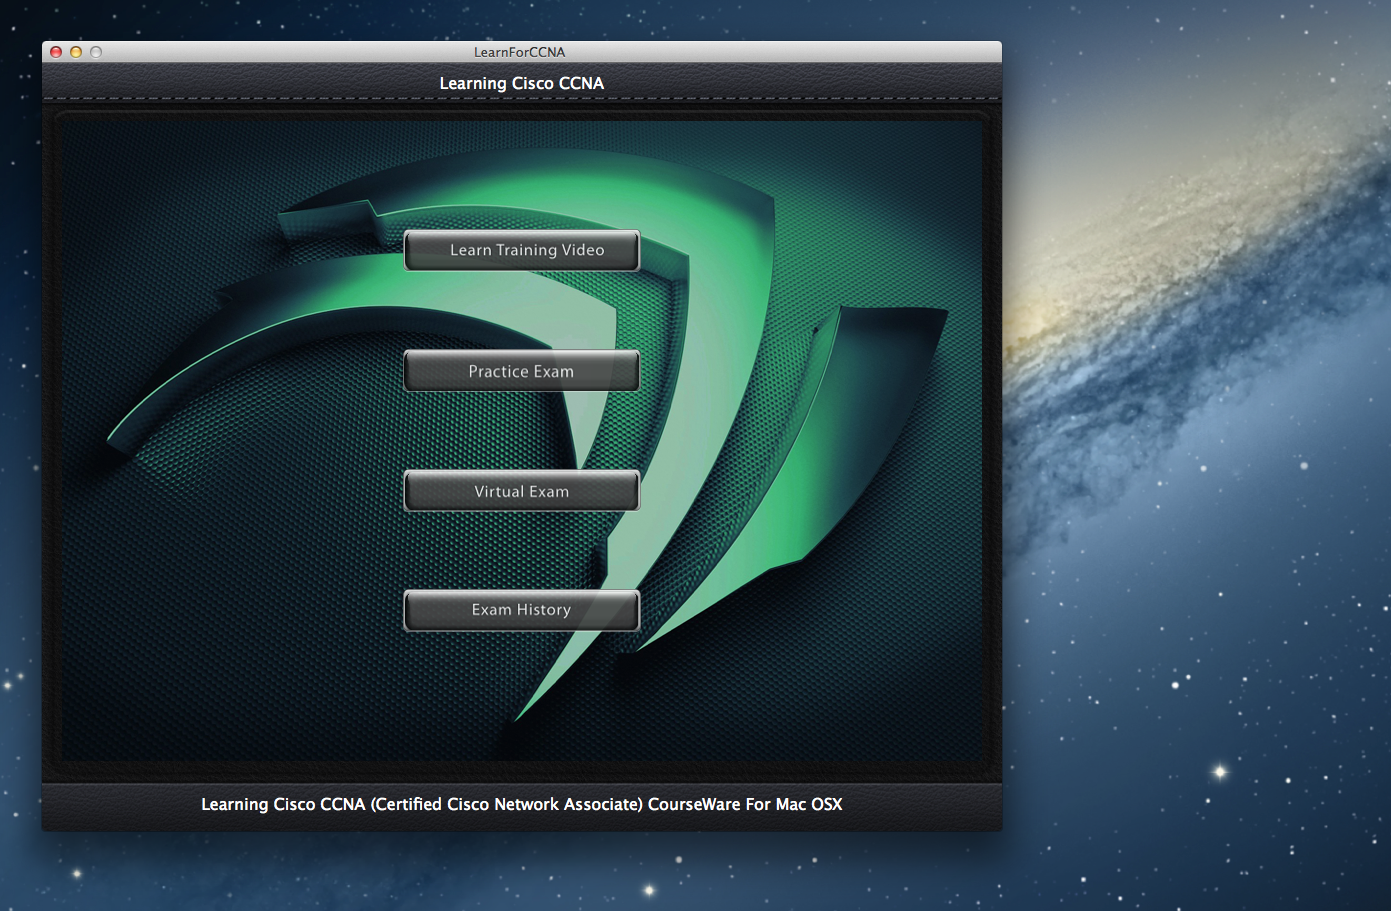This screenshot has height=911, width=1391.
Task: Click the disabled zoom window button
Action: (96, 52)
